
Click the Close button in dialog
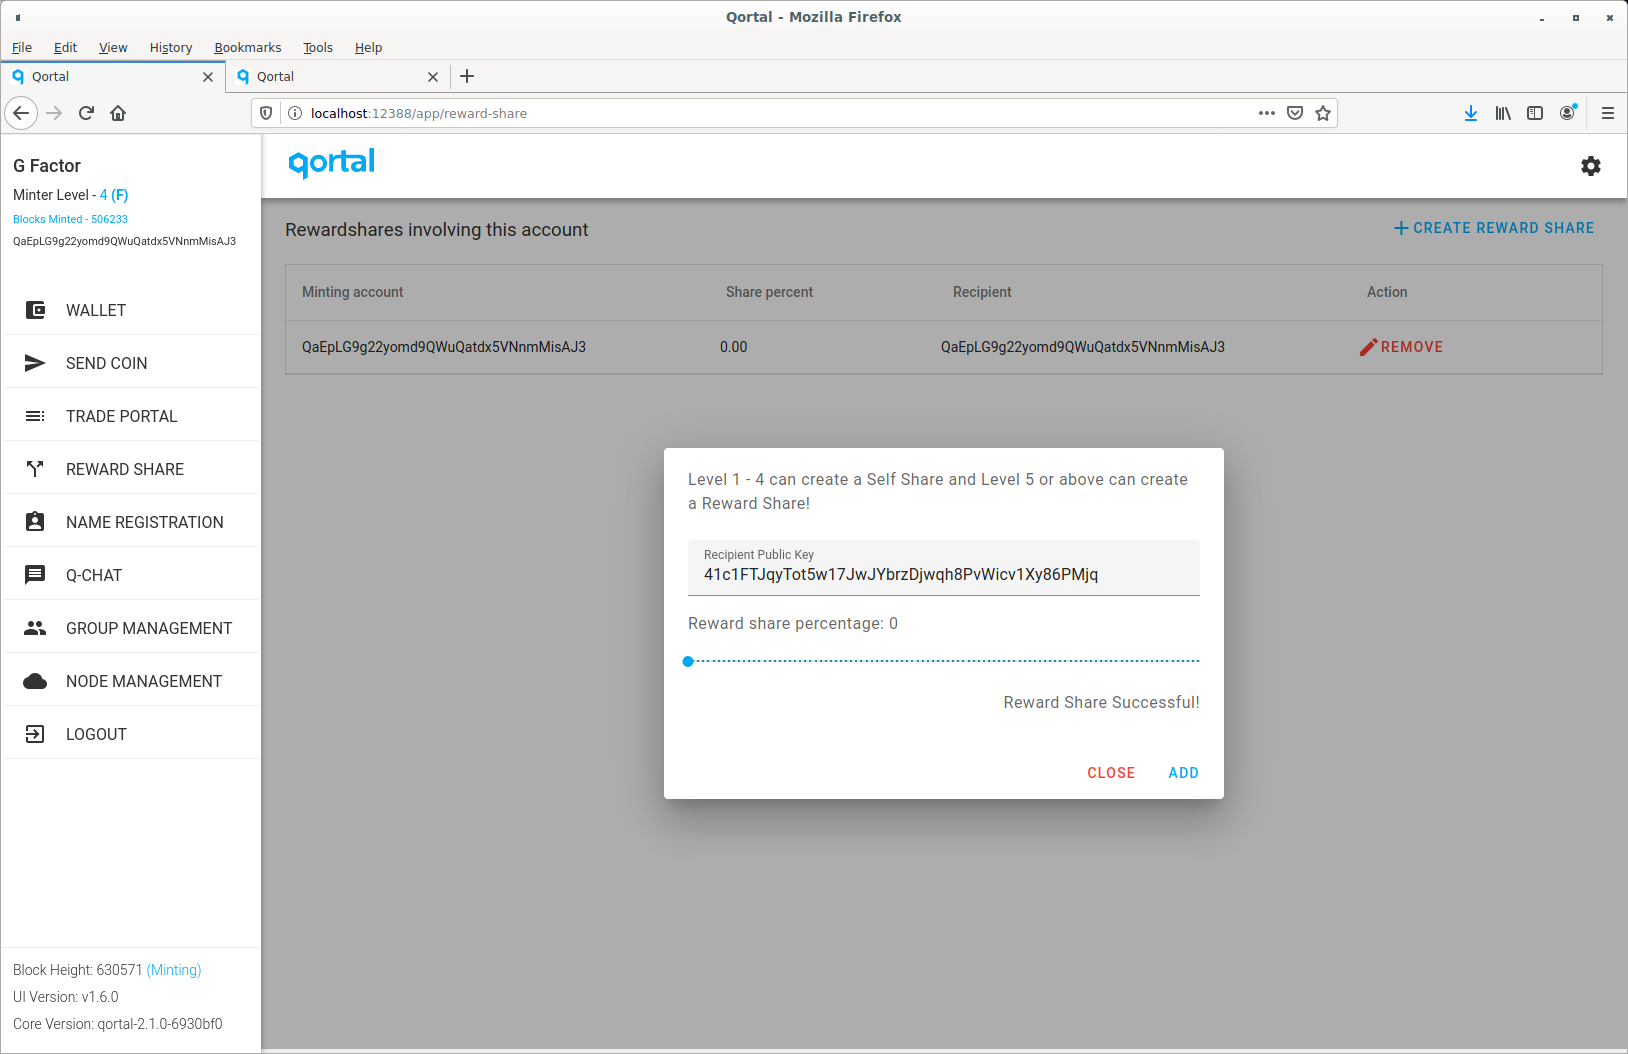pos(1111,773)
